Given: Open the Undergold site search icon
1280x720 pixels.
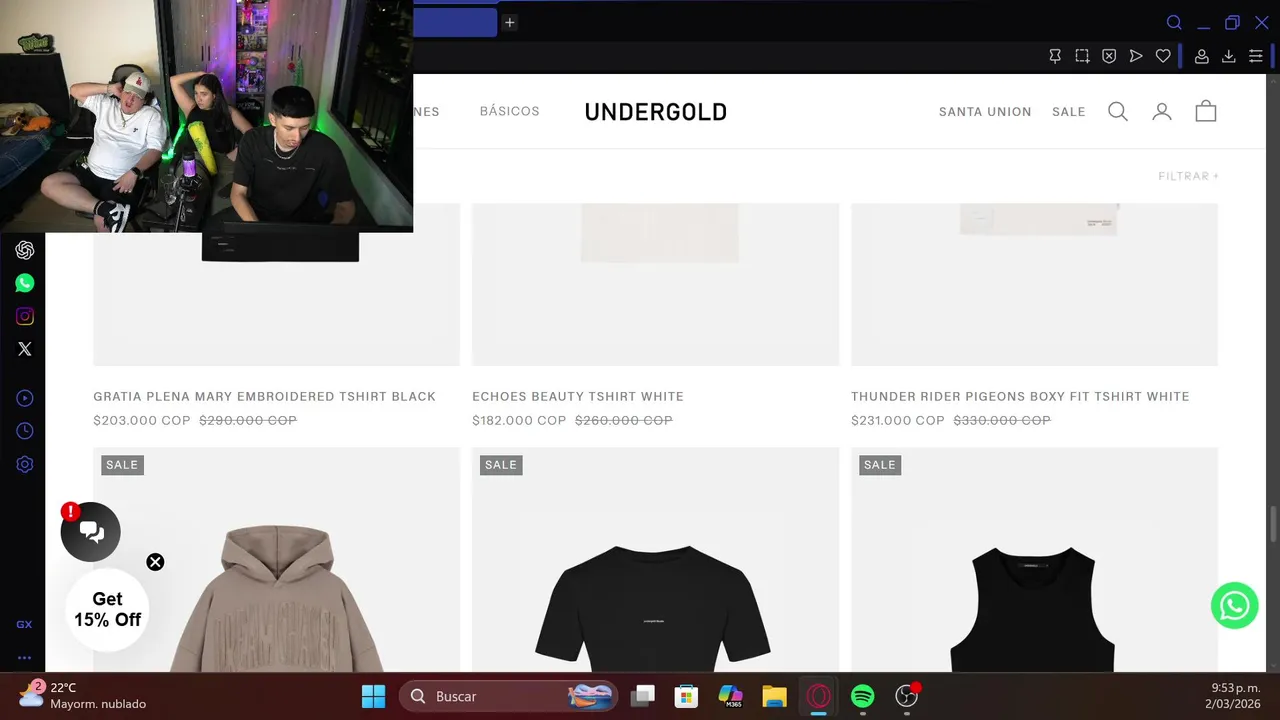Looking at the screenshot, I should pos(1118,111).
